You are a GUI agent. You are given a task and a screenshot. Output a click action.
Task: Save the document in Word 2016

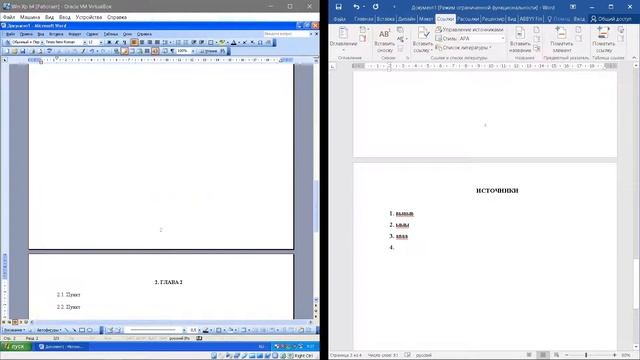point(338,7)
